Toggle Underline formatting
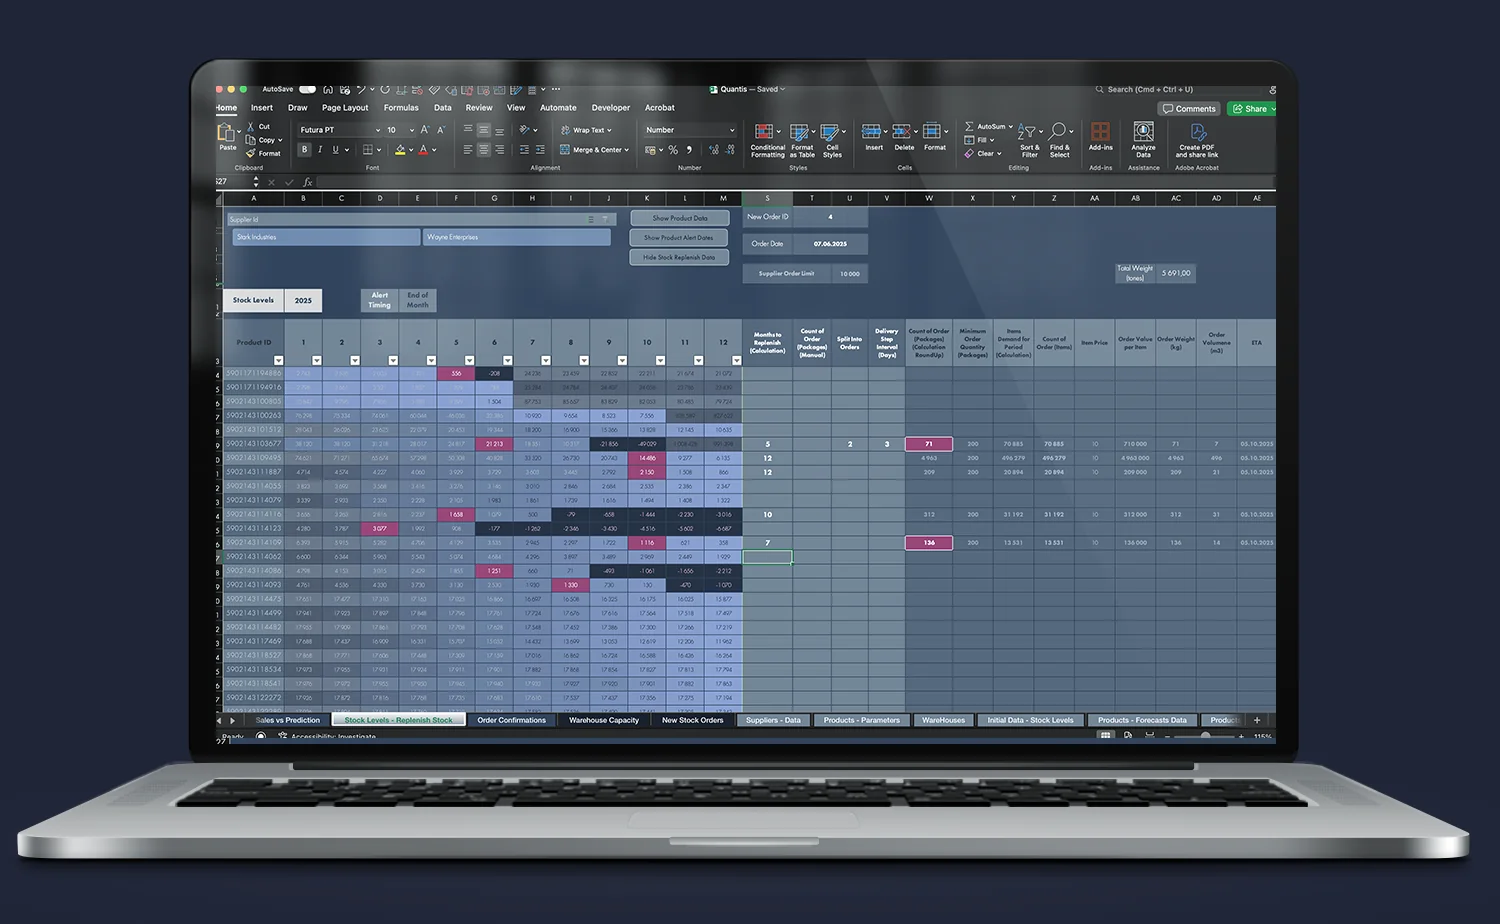Viewport: 1500px width, 924px height. click(335, 150)
